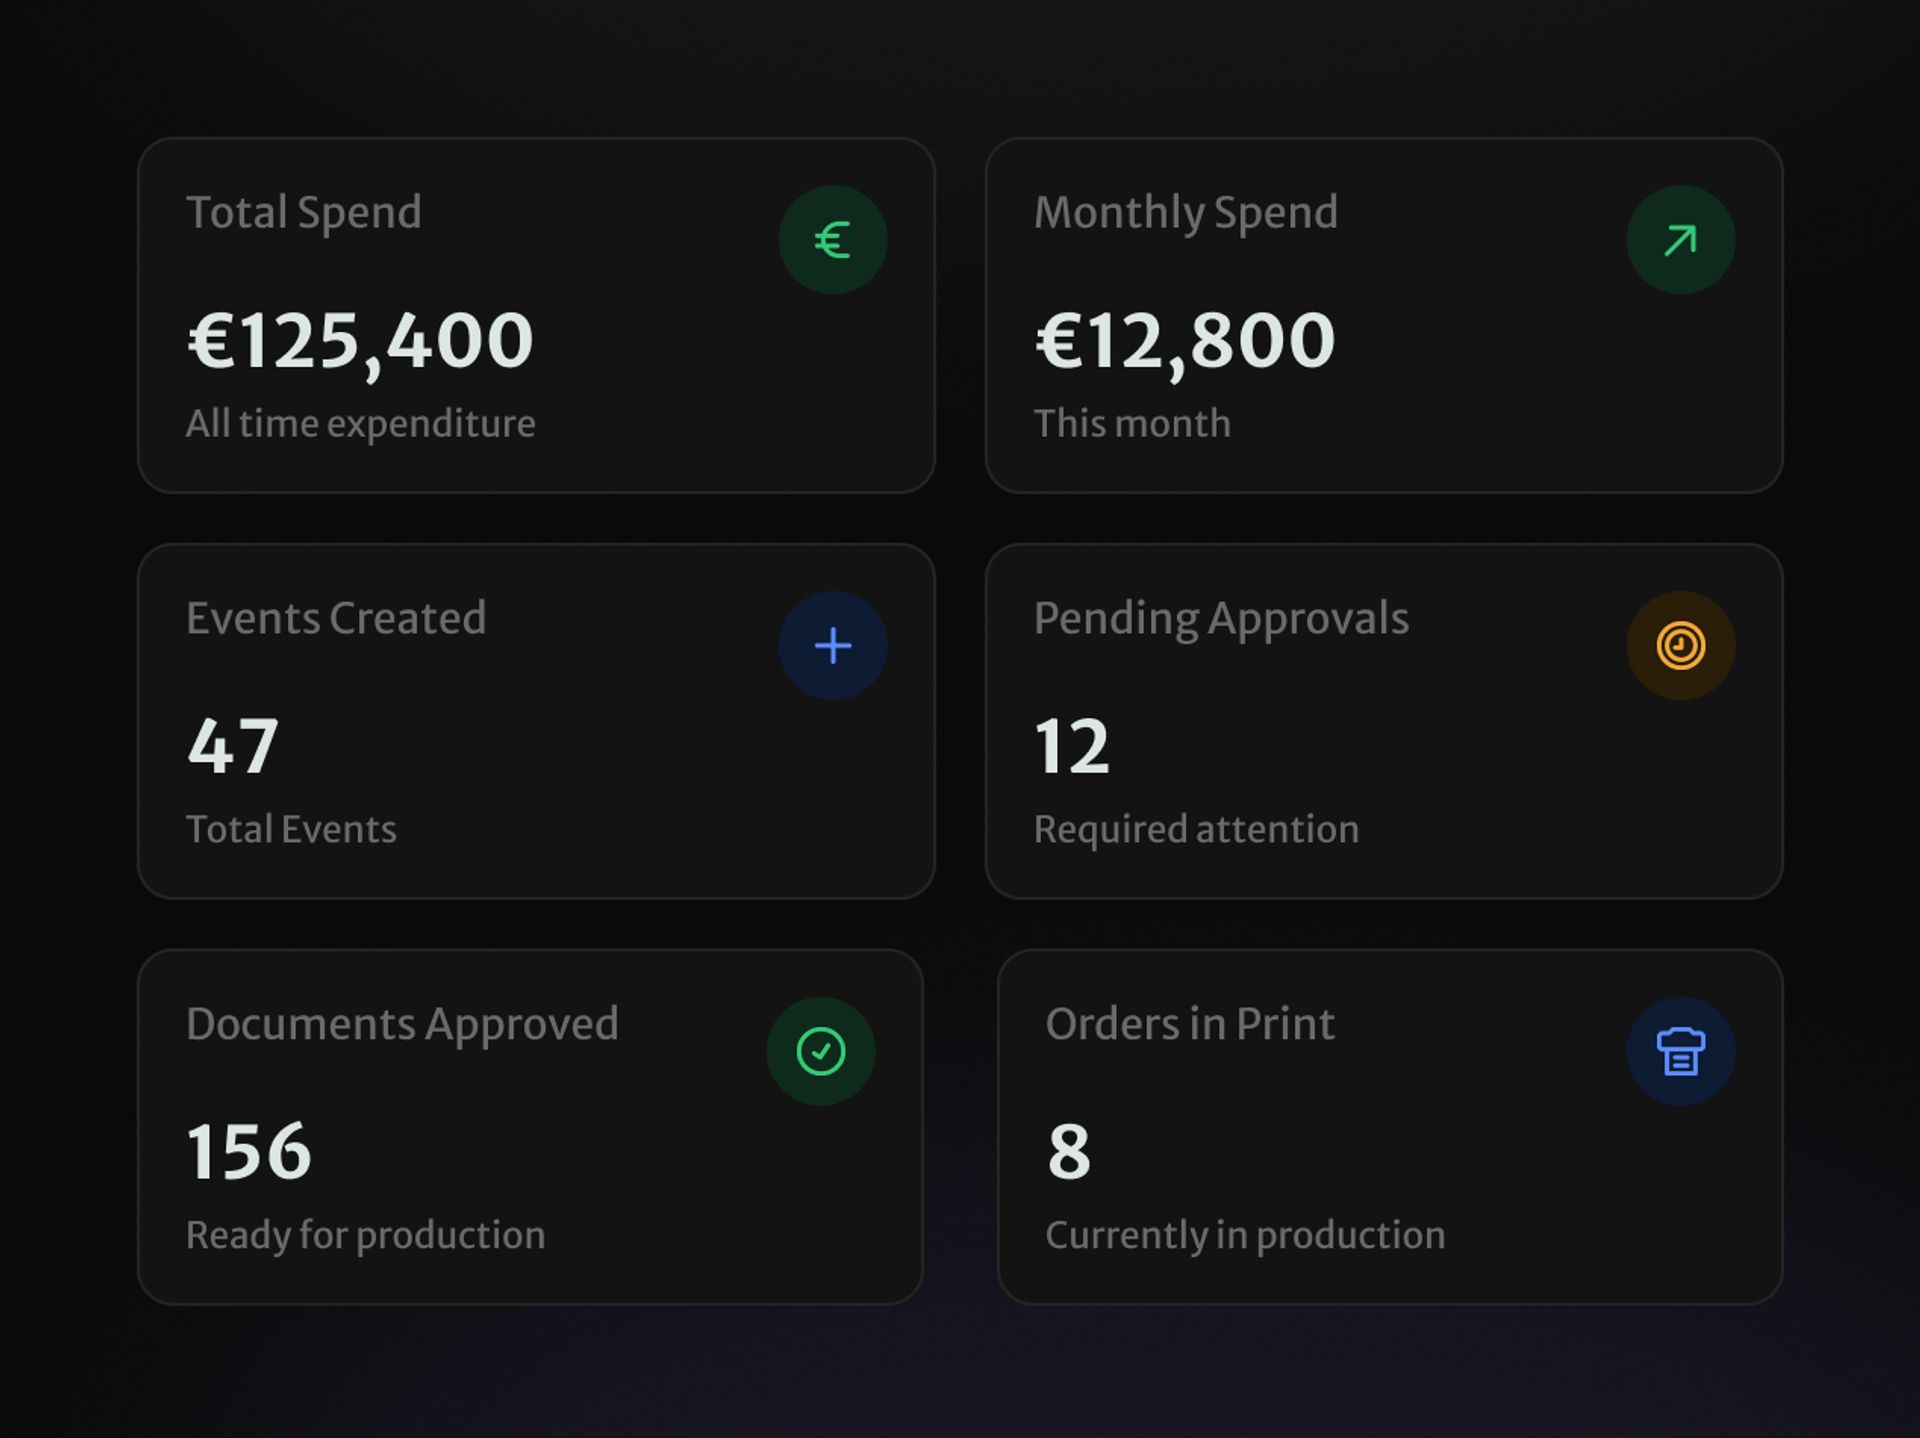Select the Documents Approved heading
This screenshot has height=1438, width=1920.
pyautogui.click(x=402, y=1025)
